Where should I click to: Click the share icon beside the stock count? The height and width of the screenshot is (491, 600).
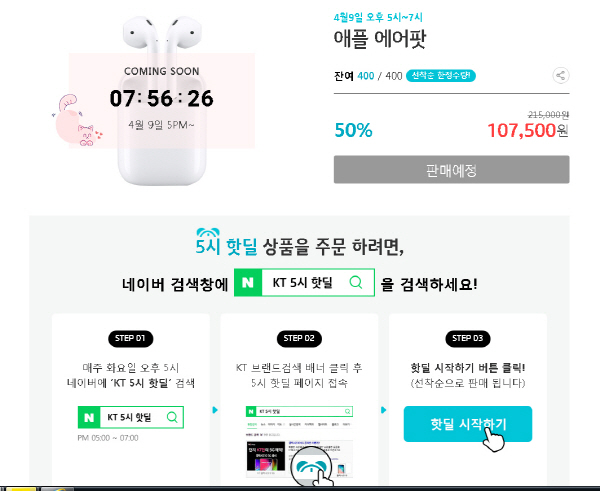coord(560,75)
